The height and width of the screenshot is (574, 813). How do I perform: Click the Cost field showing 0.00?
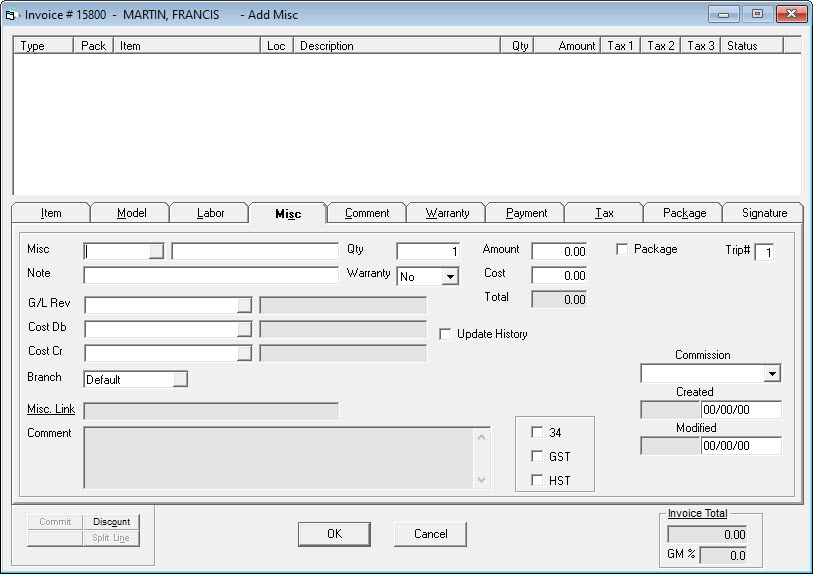coord(559,275)
